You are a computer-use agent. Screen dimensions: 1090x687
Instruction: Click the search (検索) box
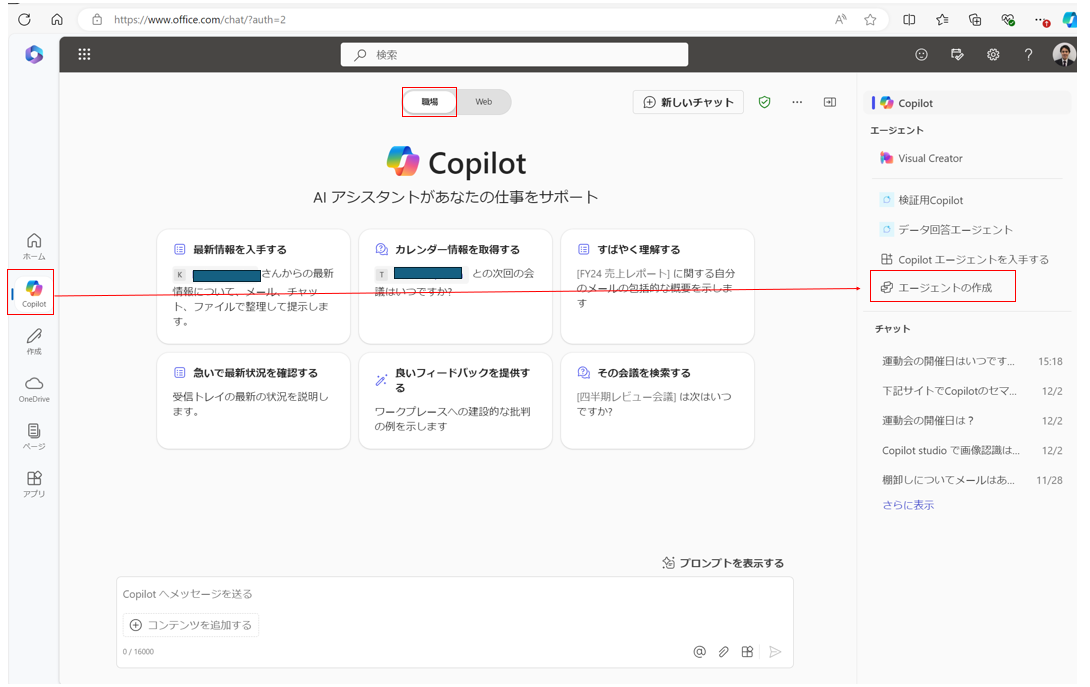(x=514, y=54)
